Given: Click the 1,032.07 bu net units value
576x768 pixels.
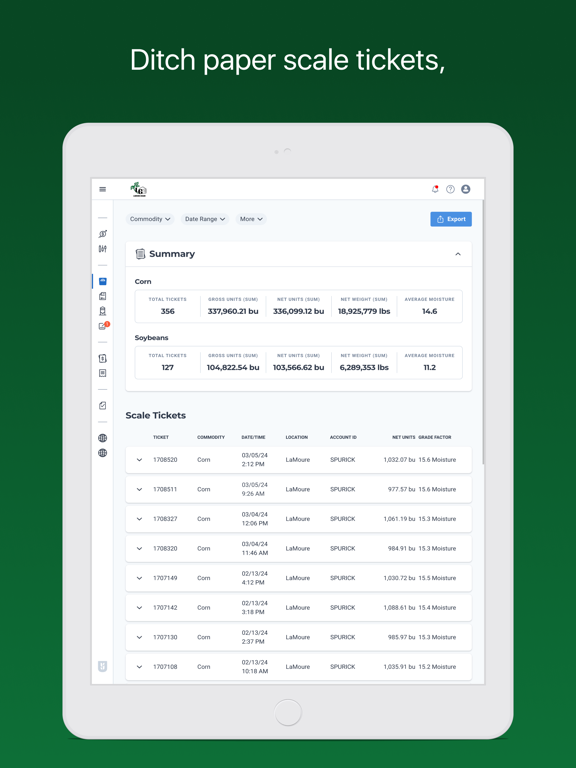Looking at the screenshot, I should (399, 460).
